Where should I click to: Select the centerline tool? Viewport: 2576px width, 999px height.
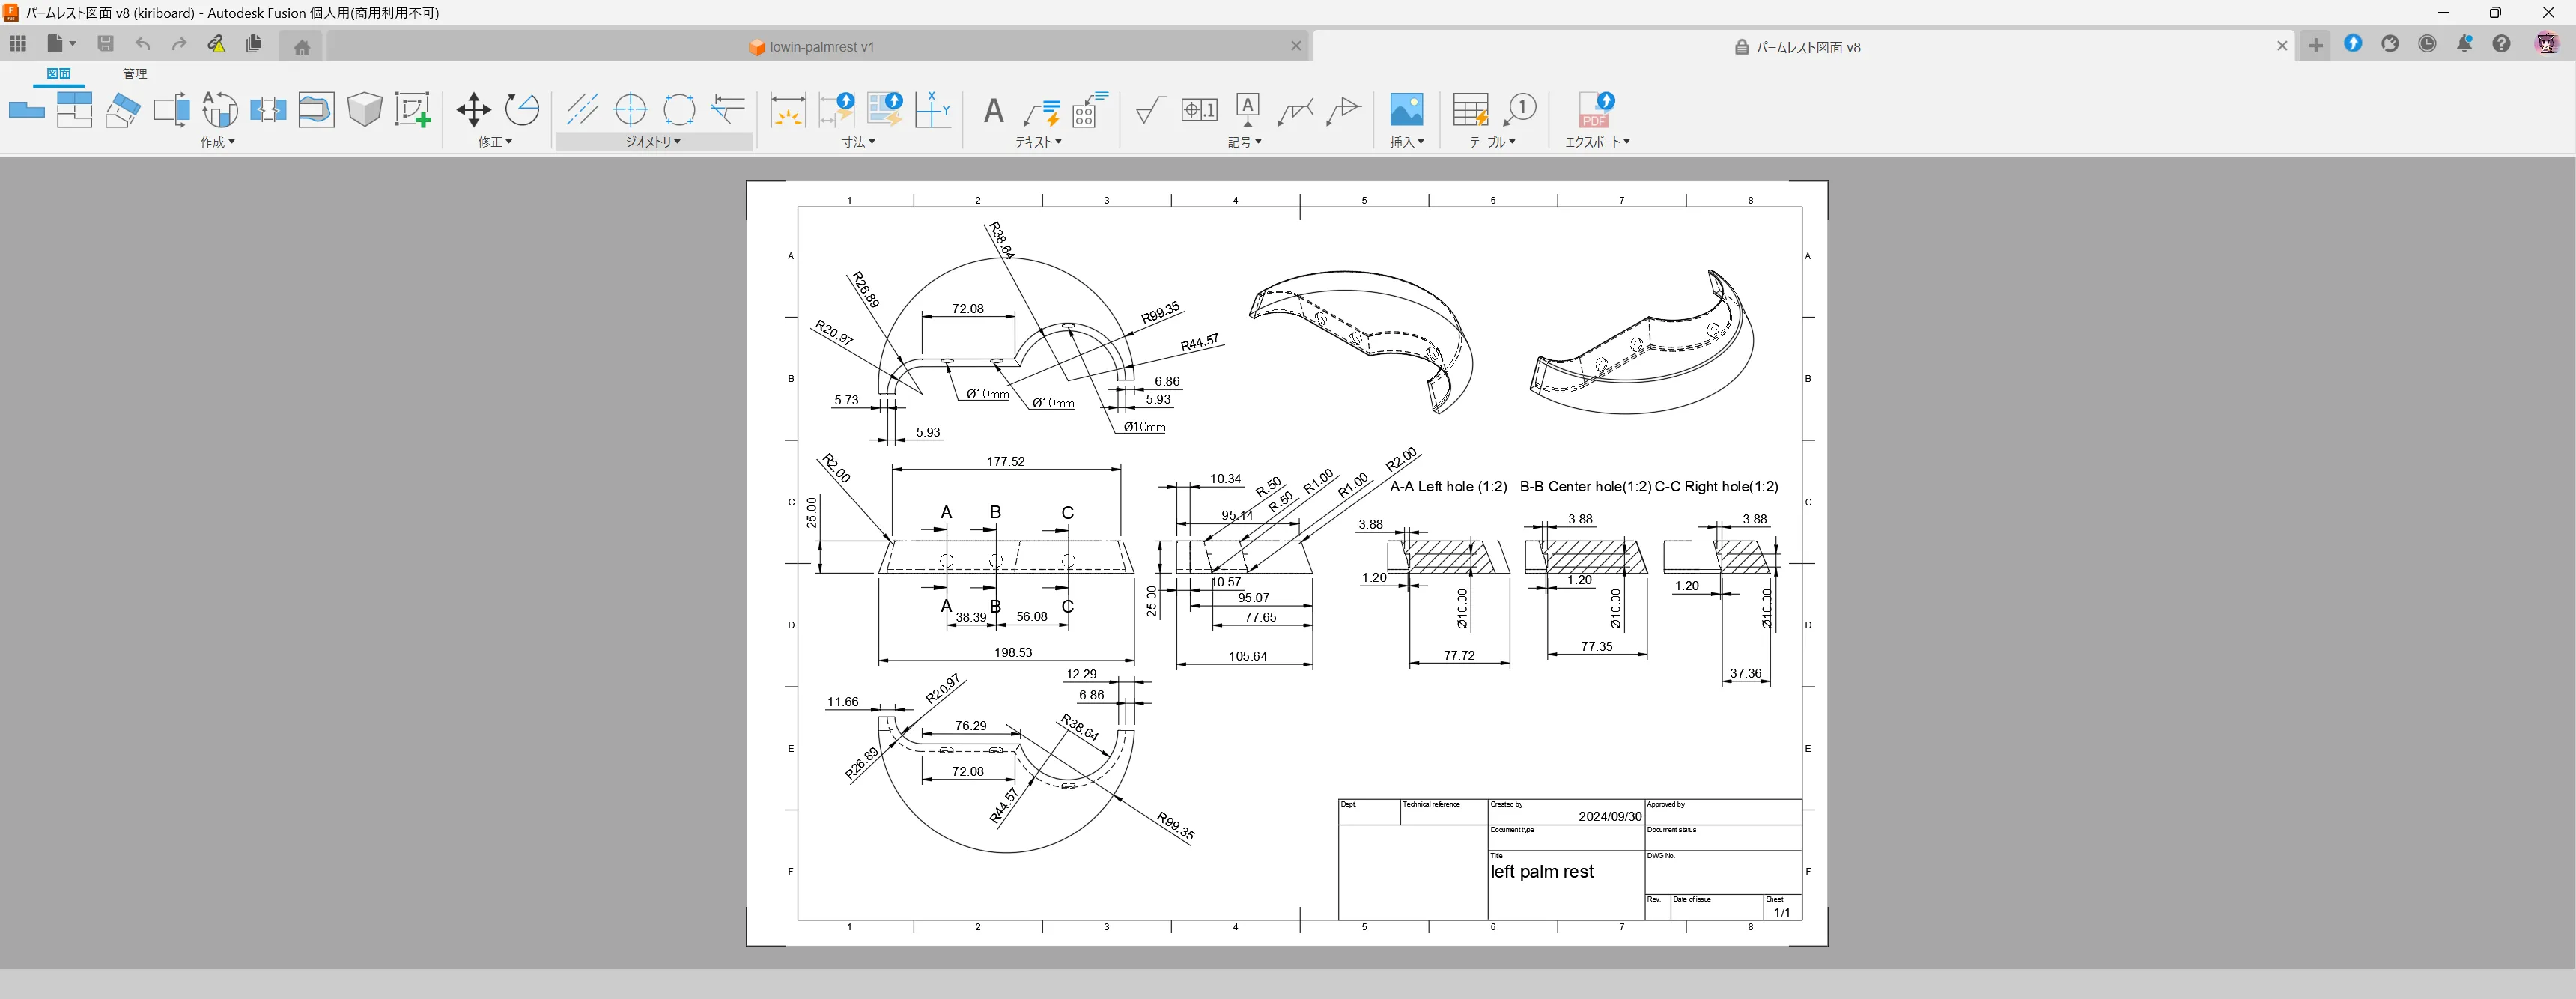583,110
